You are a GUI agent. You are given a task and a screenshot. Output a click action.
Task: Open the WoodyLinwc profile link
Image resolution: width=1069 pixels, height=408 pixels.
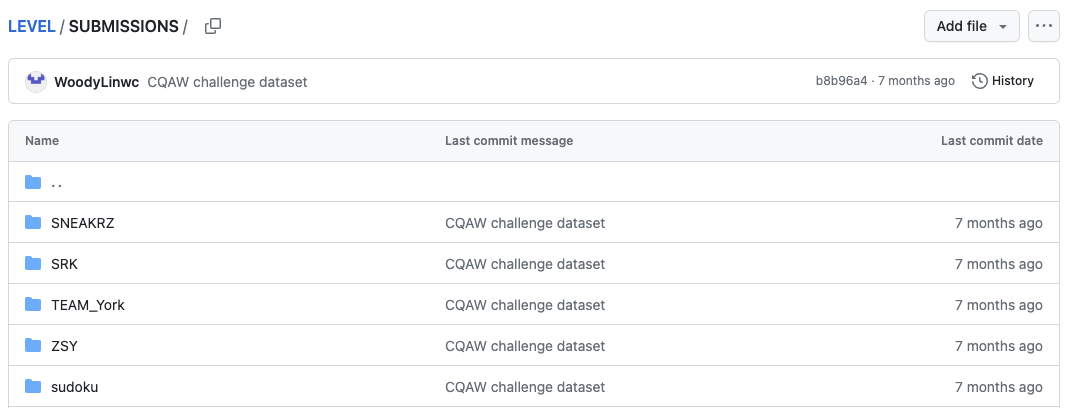pyautogui.click(x=97, y=82)
